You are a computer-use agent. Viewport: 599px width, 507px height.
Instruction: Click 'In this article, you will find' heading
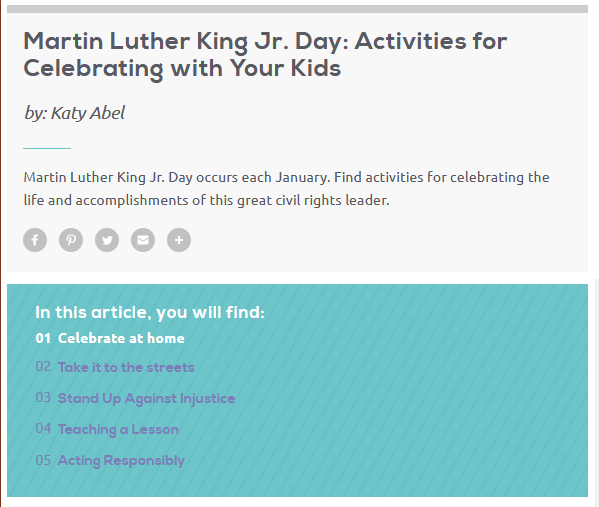(x=150, y=313)
